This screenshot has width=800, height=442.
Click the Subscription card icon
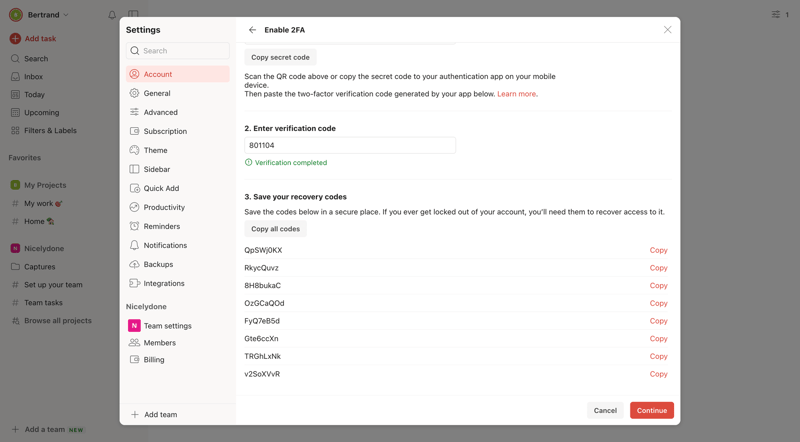point(134,131)
